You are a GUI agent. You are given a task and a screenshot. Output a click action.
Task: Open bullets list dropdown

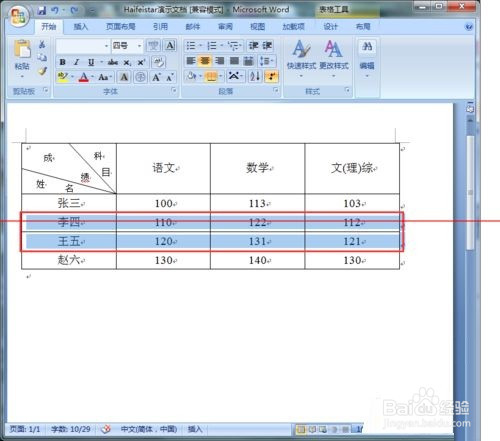(201, 45)
